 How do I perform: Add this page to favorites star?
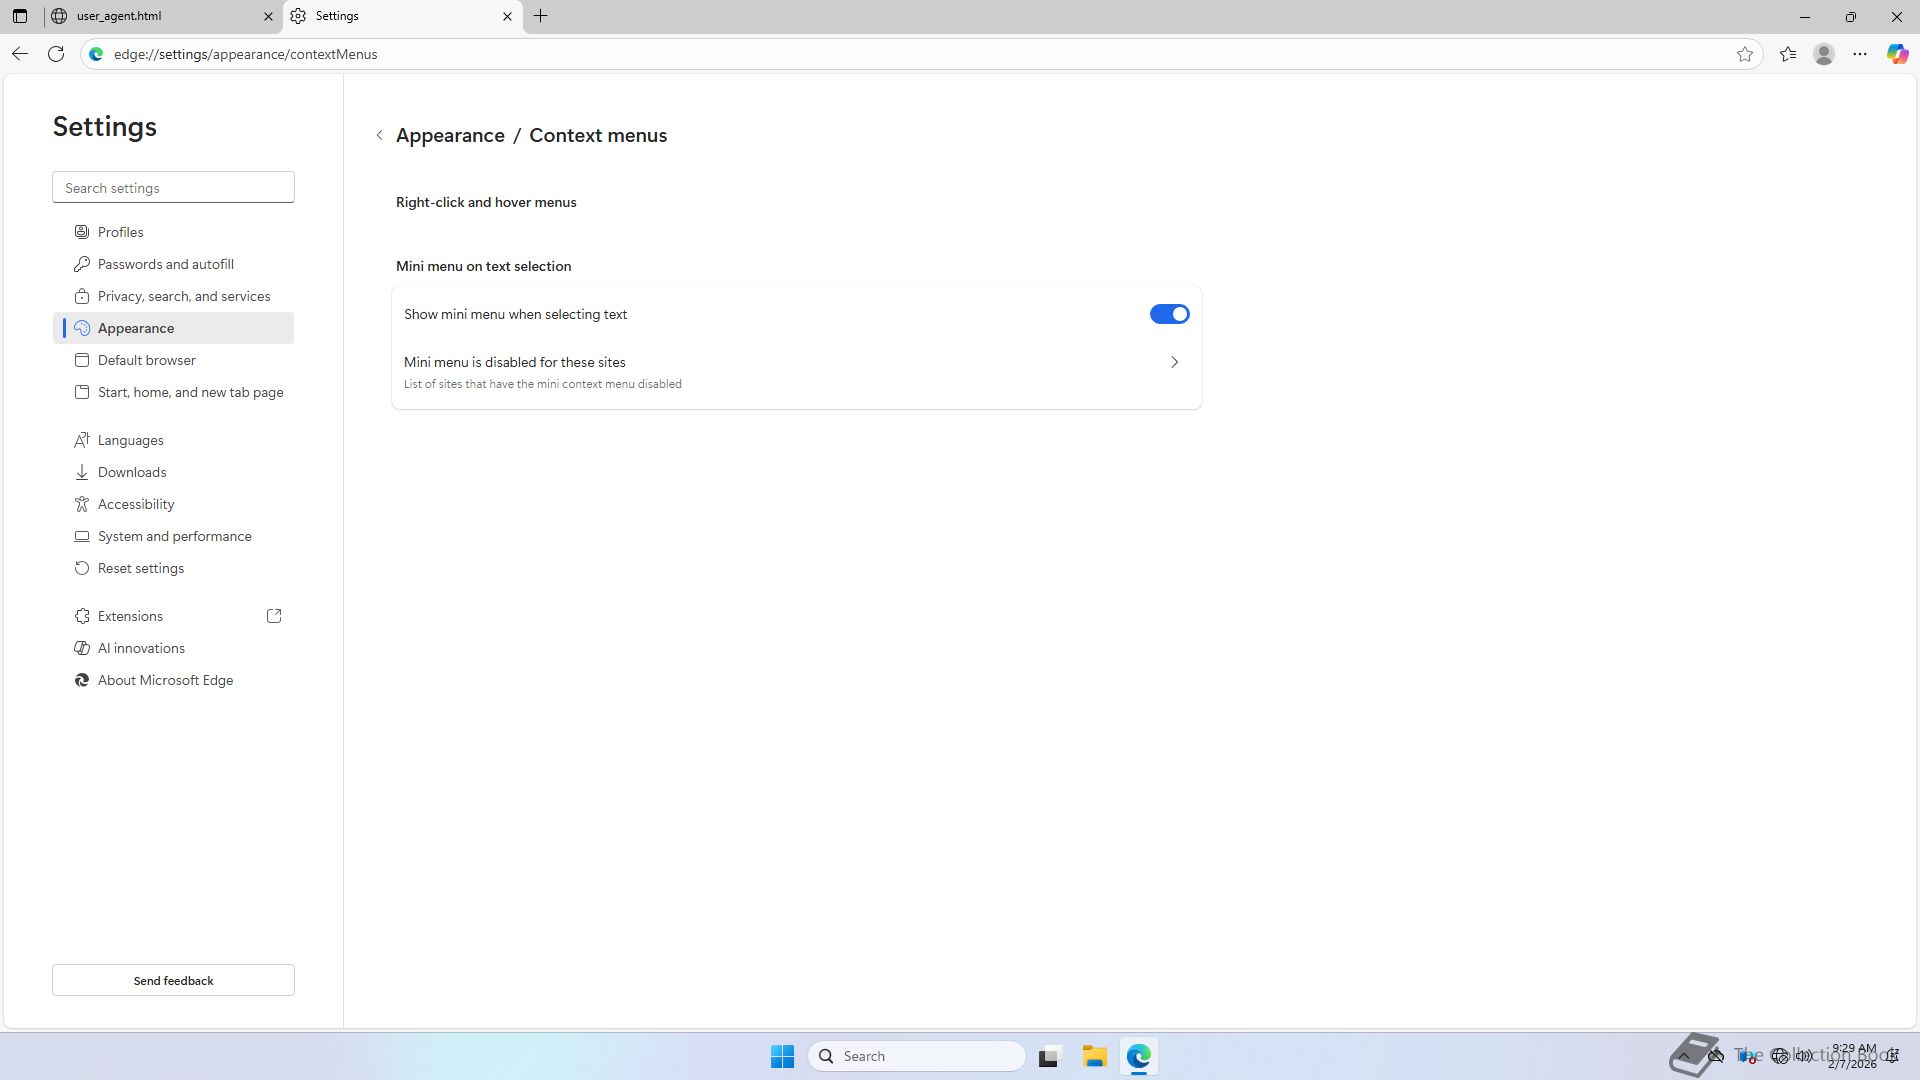pyautogui.click(x=1745, y=54)
